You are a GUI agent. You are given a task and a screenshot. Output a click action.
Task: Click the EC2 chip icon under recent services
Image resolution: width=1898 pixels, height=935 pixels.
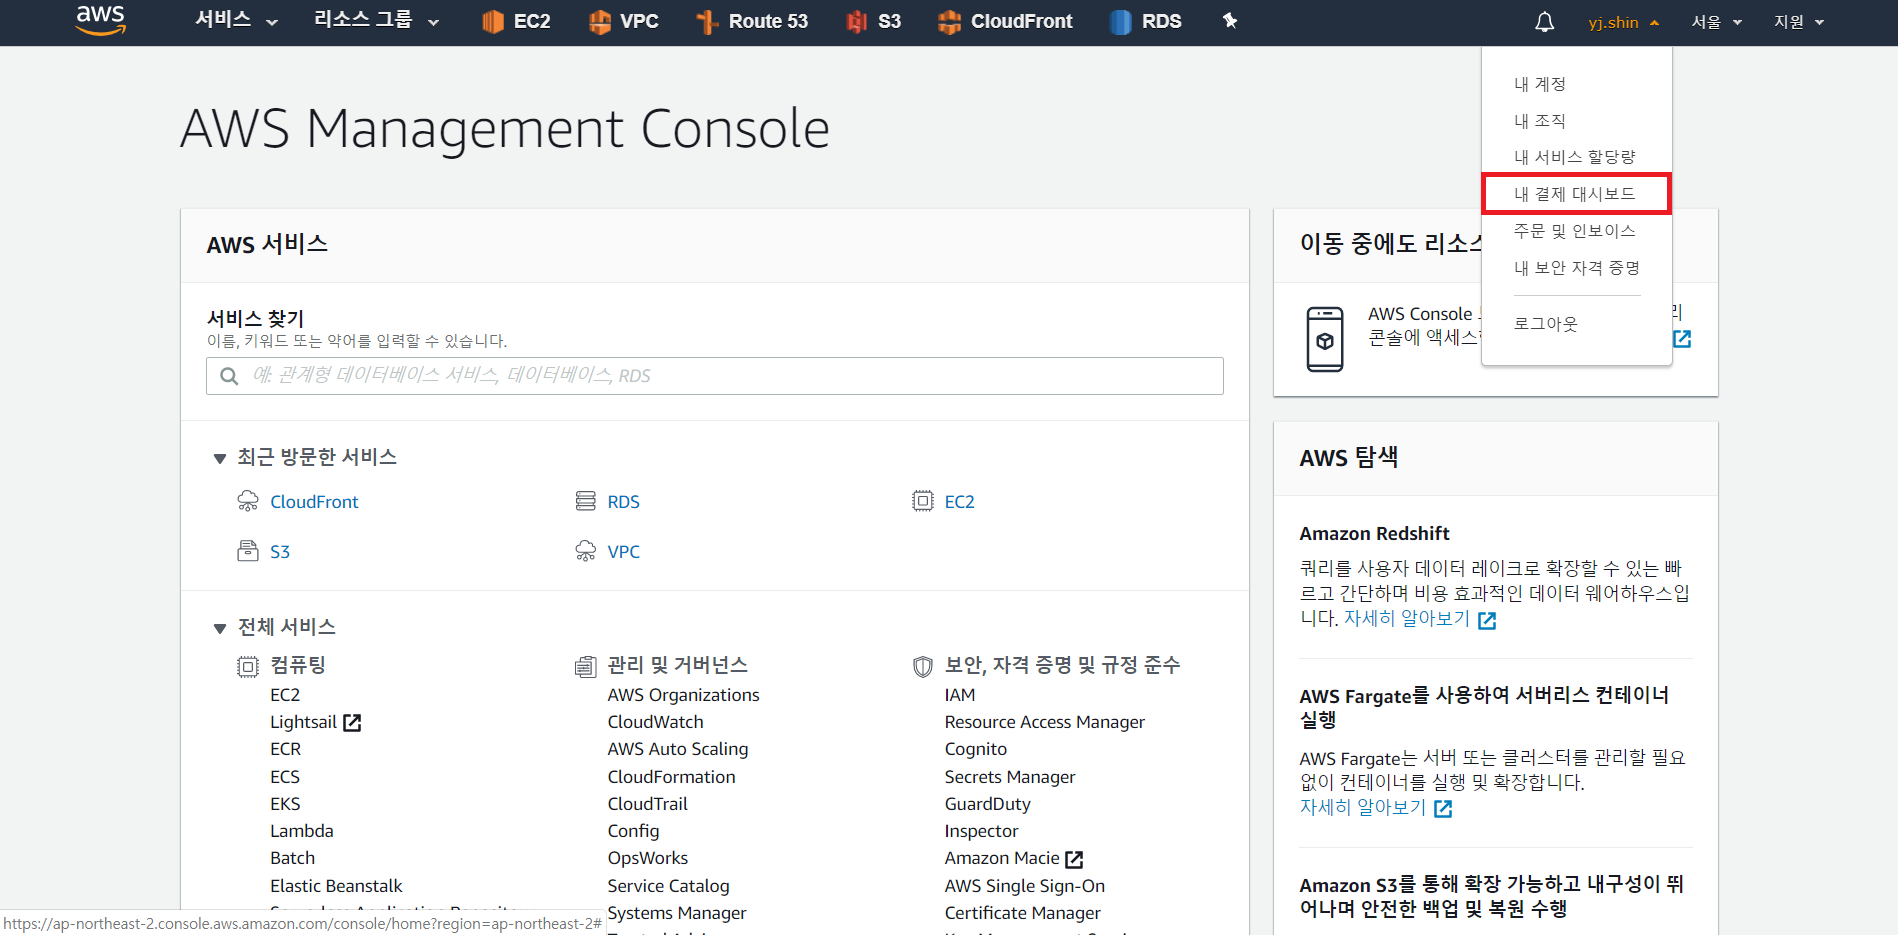pyautogui.click(x=923, y=501)
